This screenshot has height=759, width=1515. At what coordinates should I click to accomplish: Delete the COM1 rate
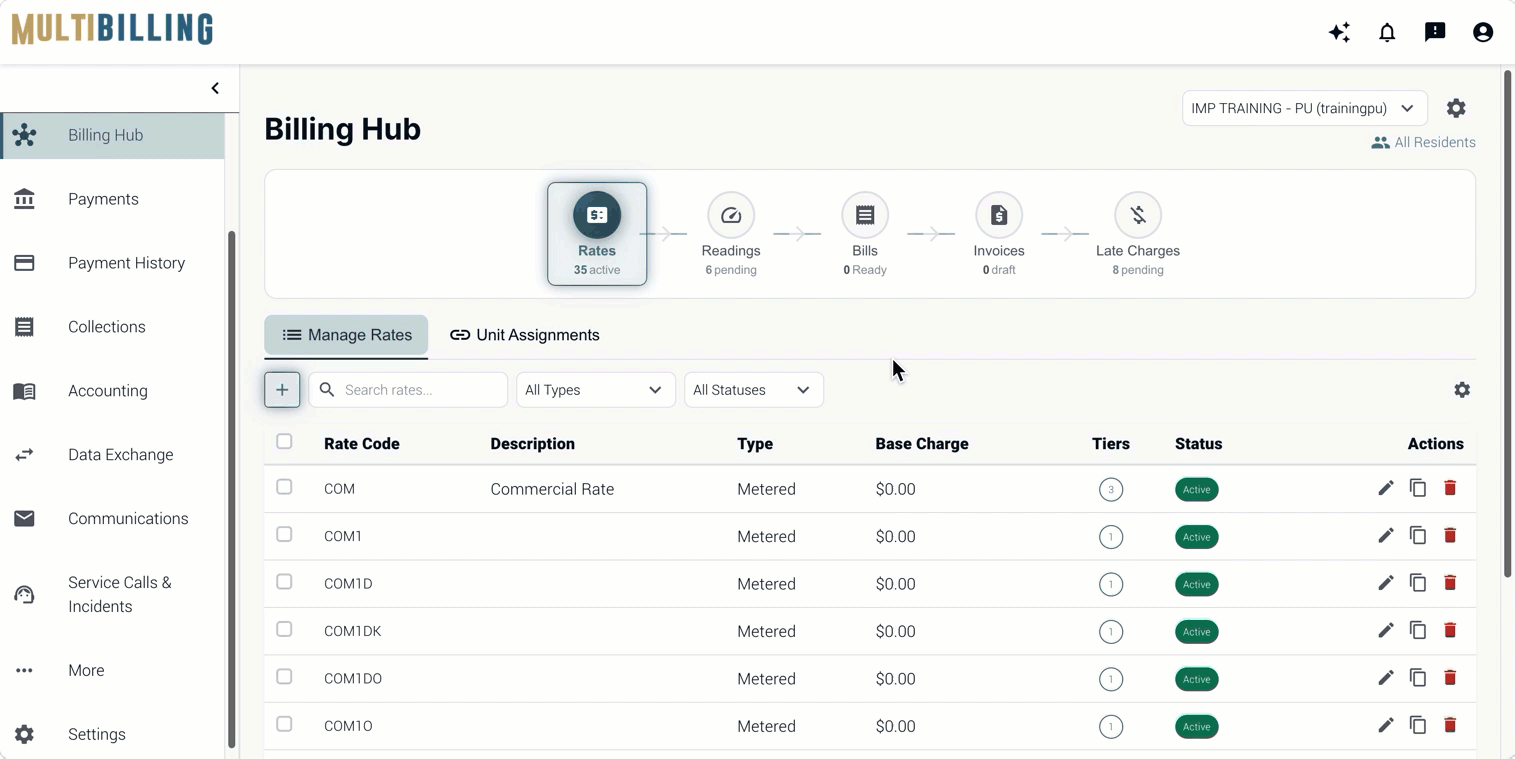pyautogui.click(x=1450, y=535)
